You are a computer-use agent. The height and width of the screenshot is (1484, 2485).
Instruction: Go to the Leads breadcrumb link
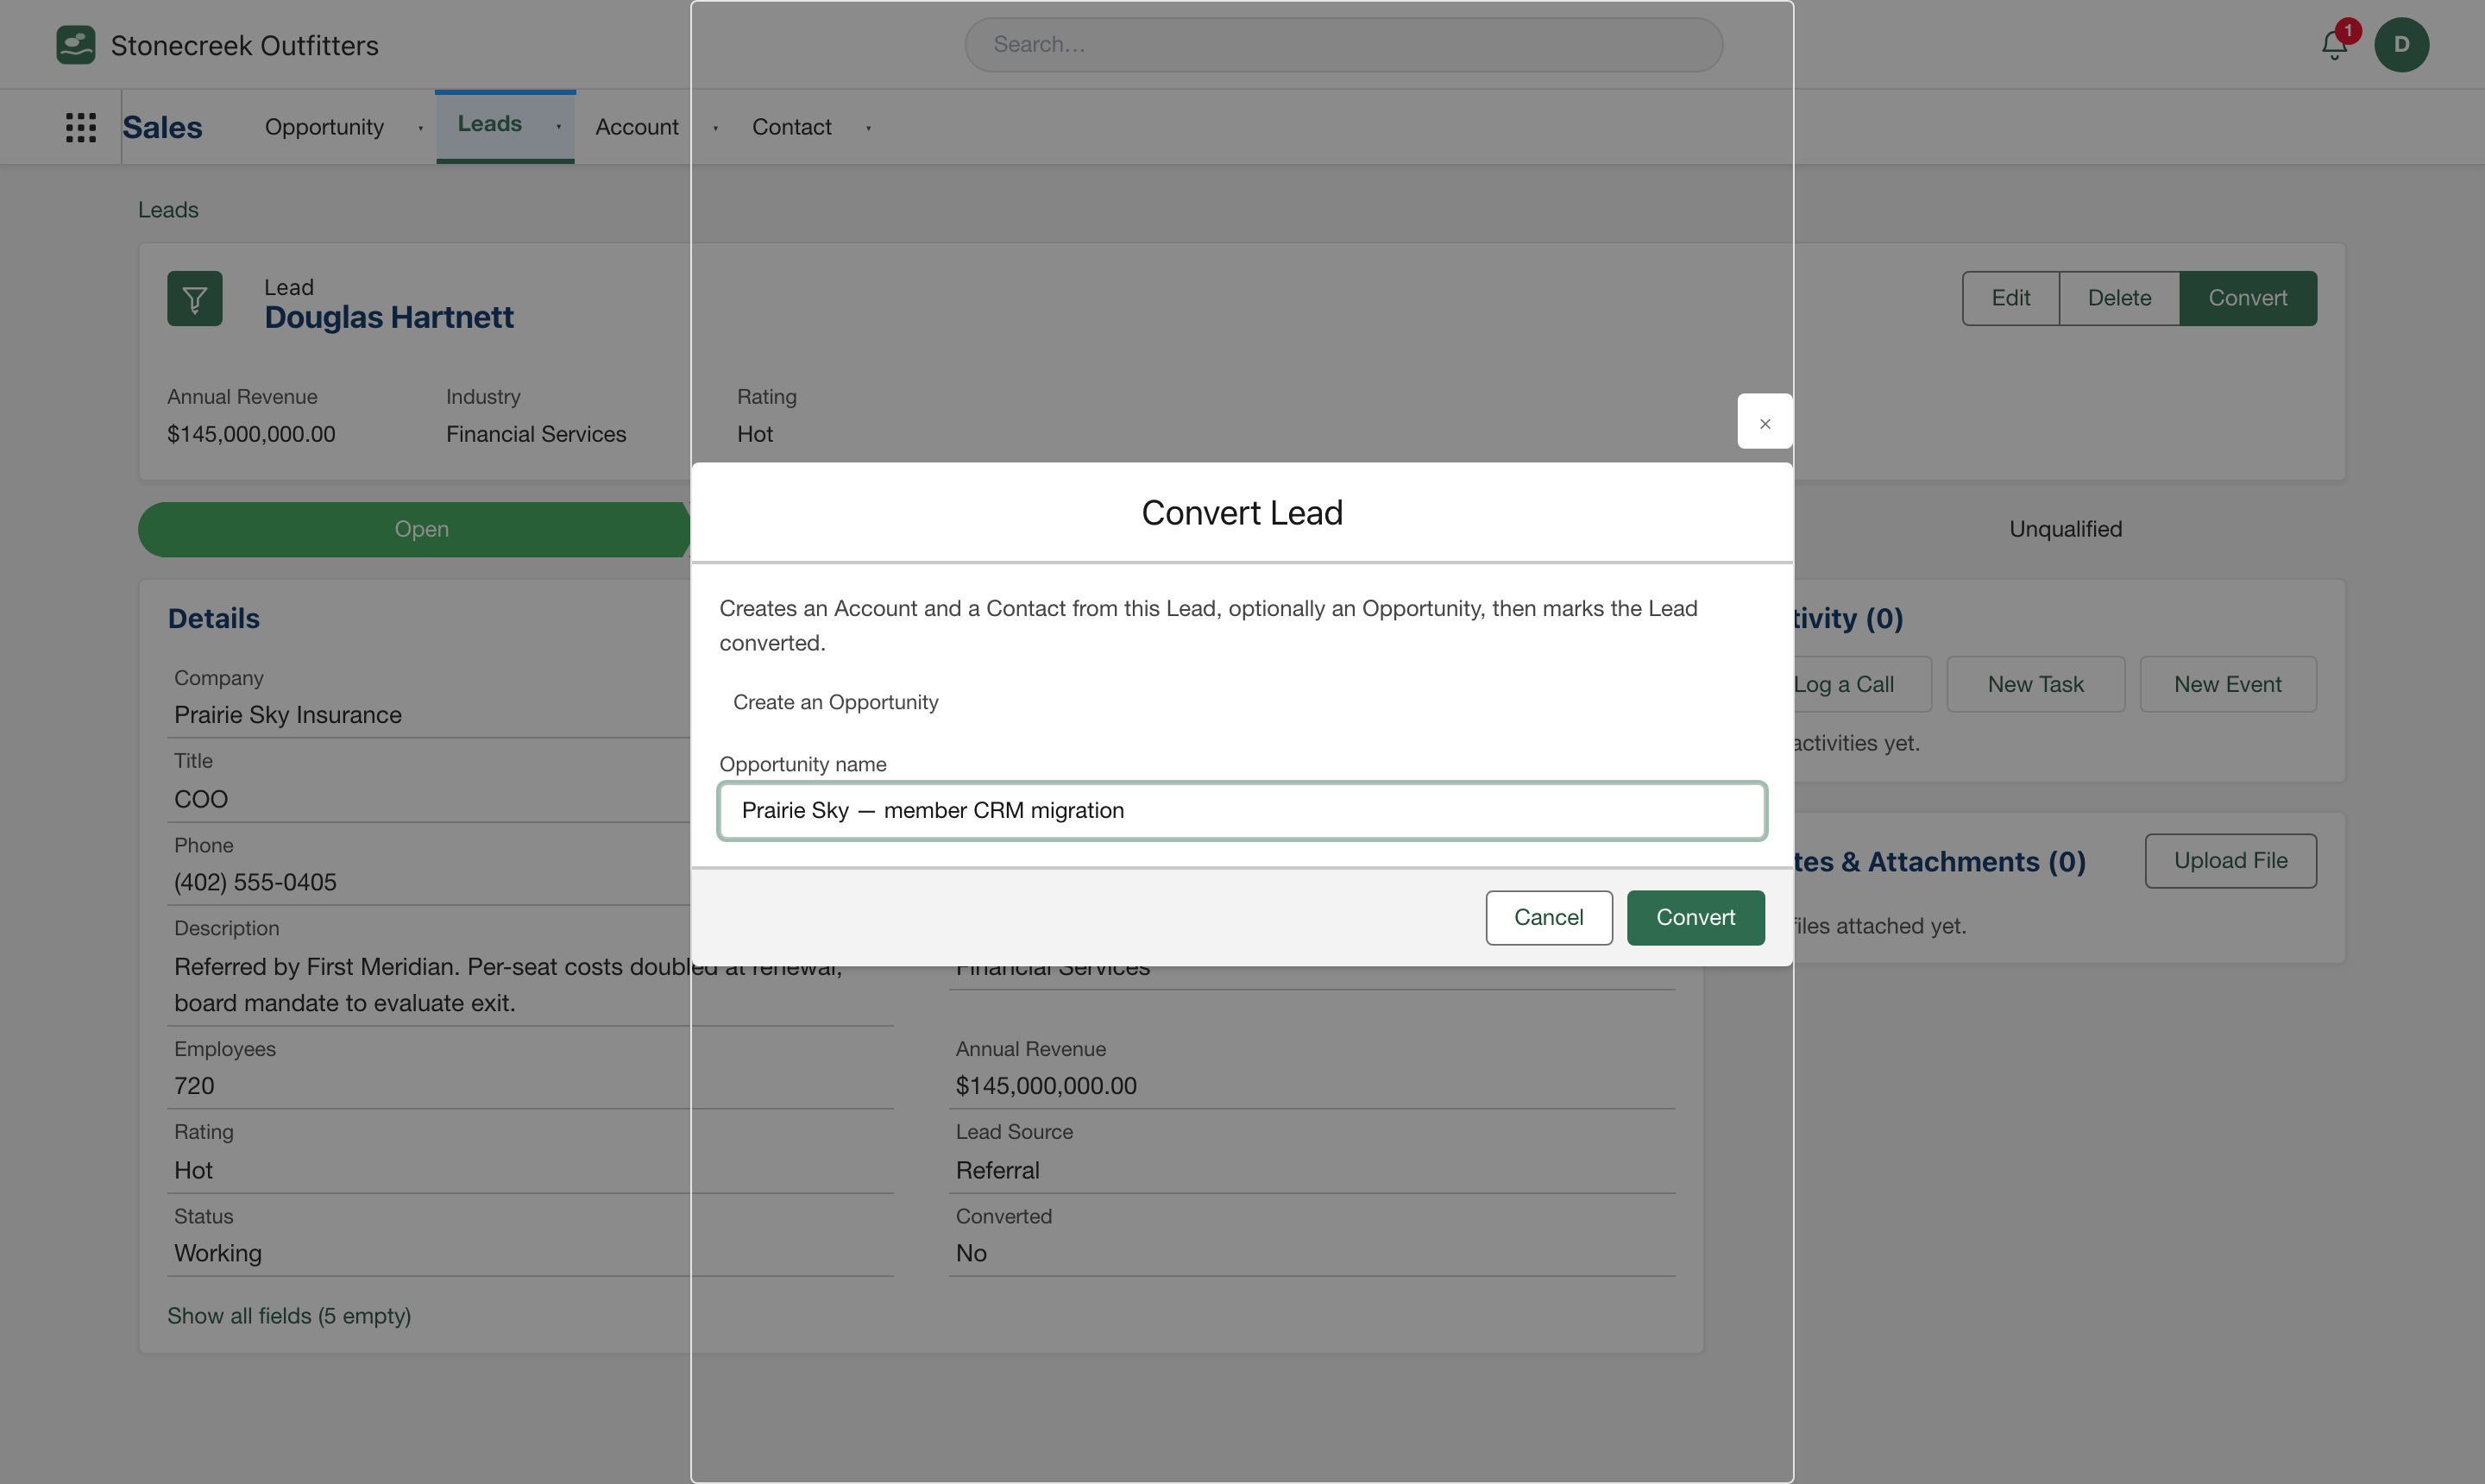[x=168, y=210]
